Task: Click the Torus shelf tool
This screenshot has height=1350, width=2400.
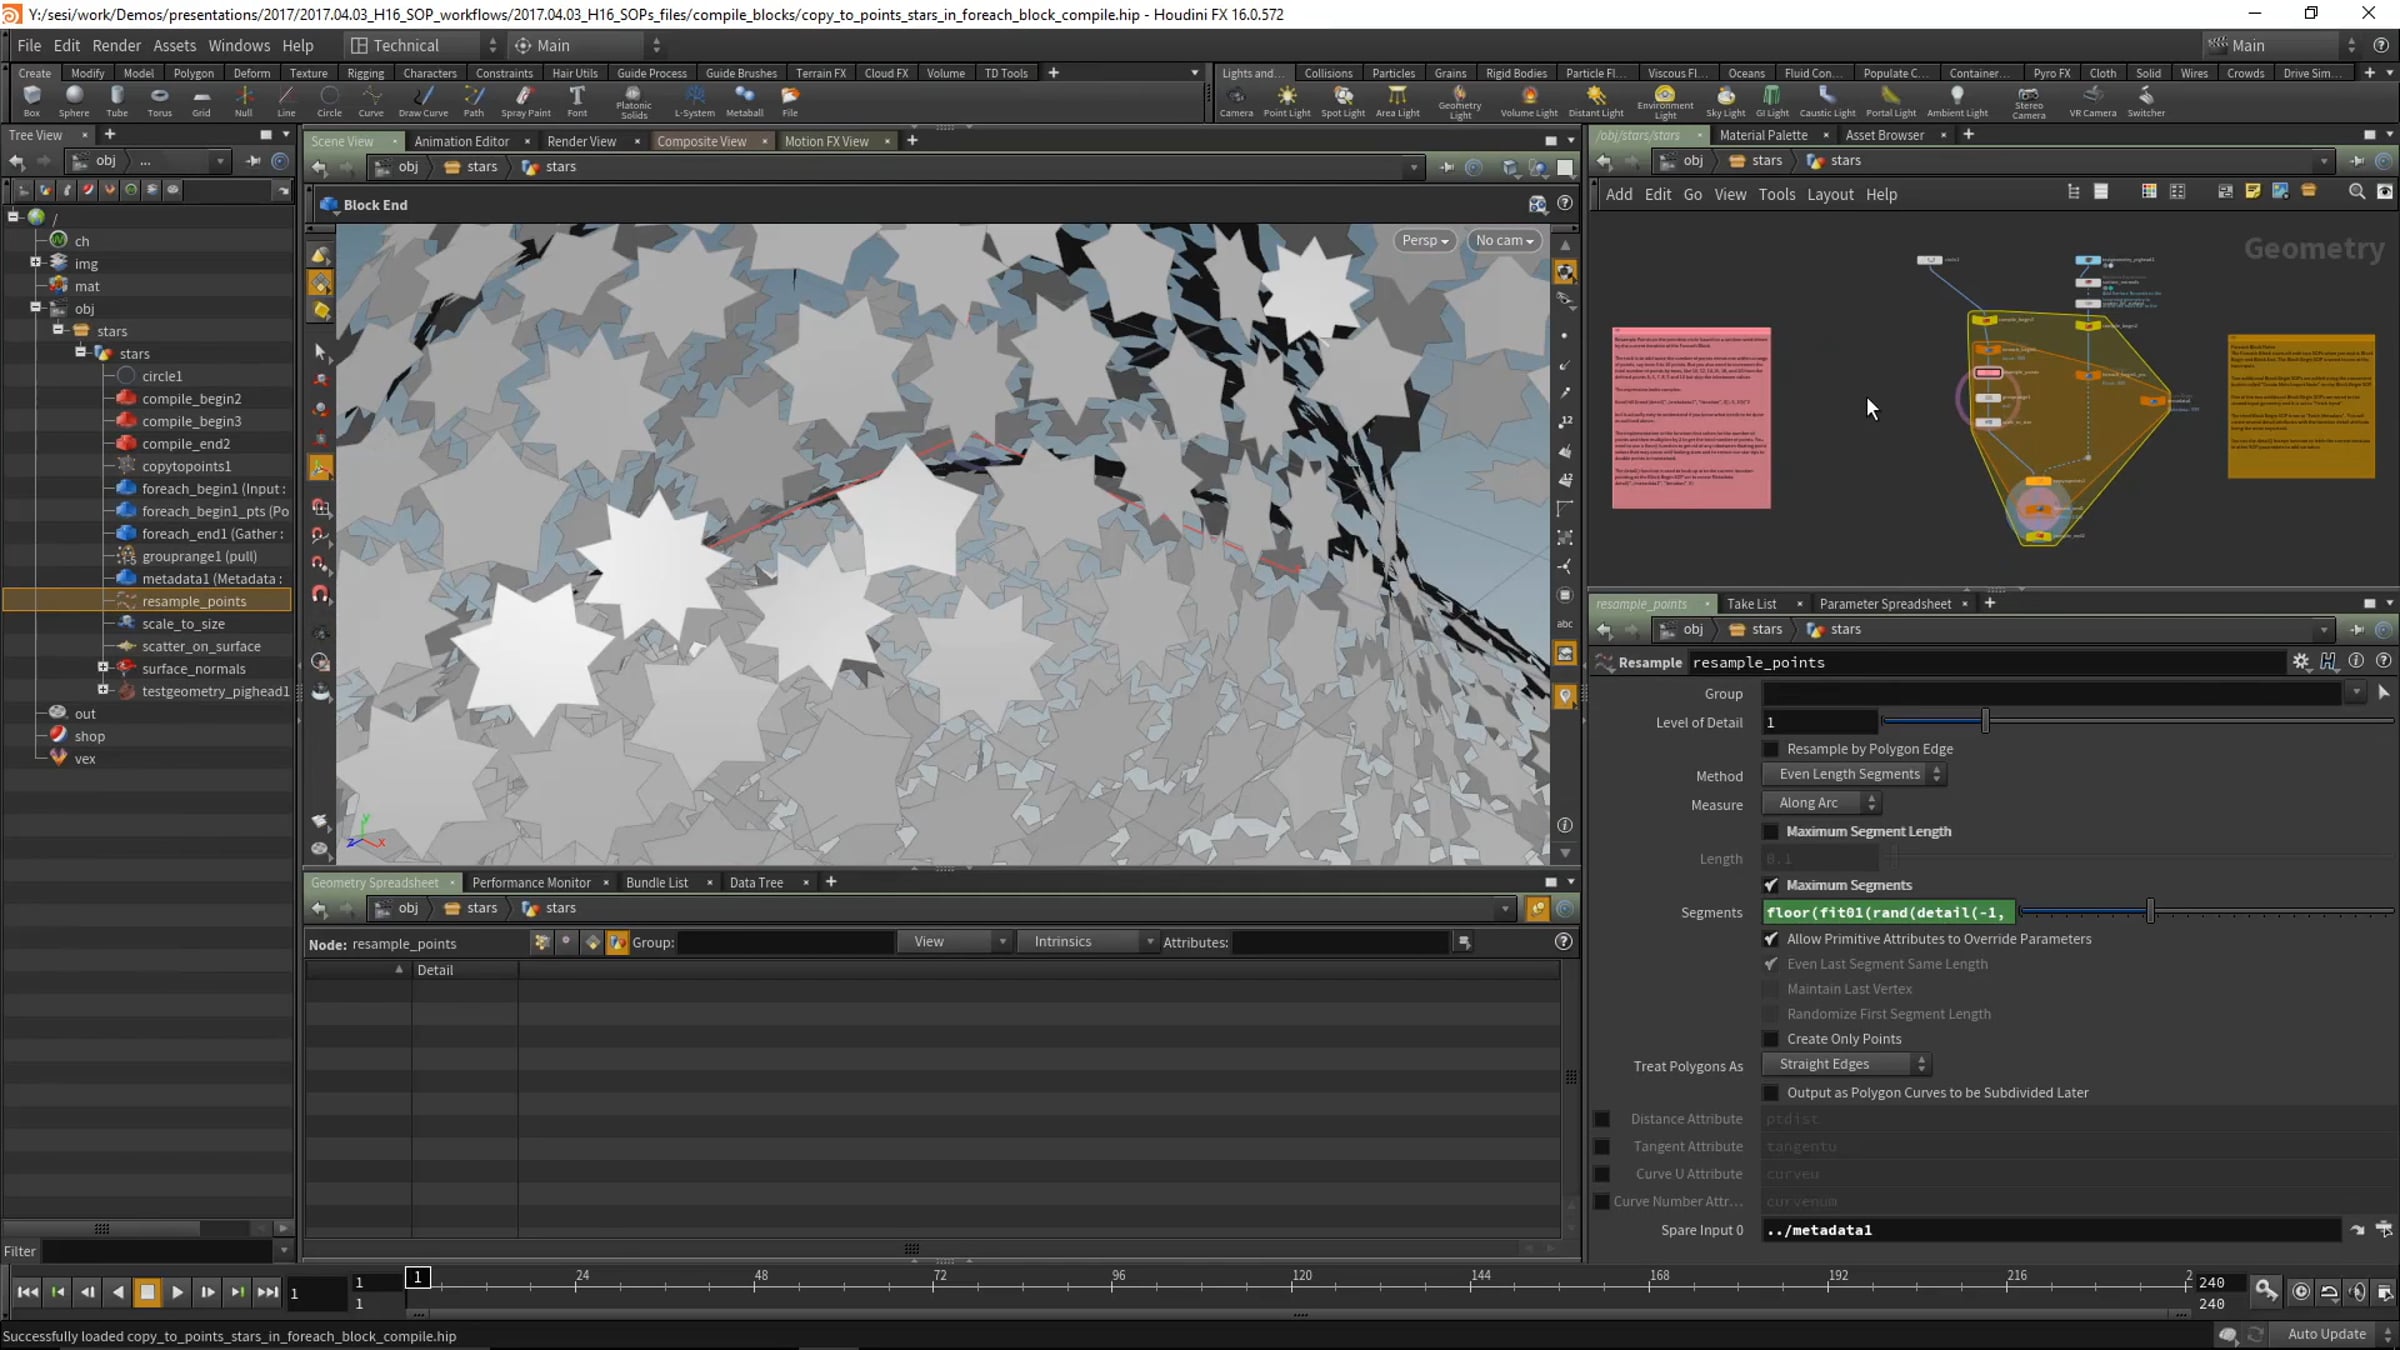Action: click(x=159, y=101)
